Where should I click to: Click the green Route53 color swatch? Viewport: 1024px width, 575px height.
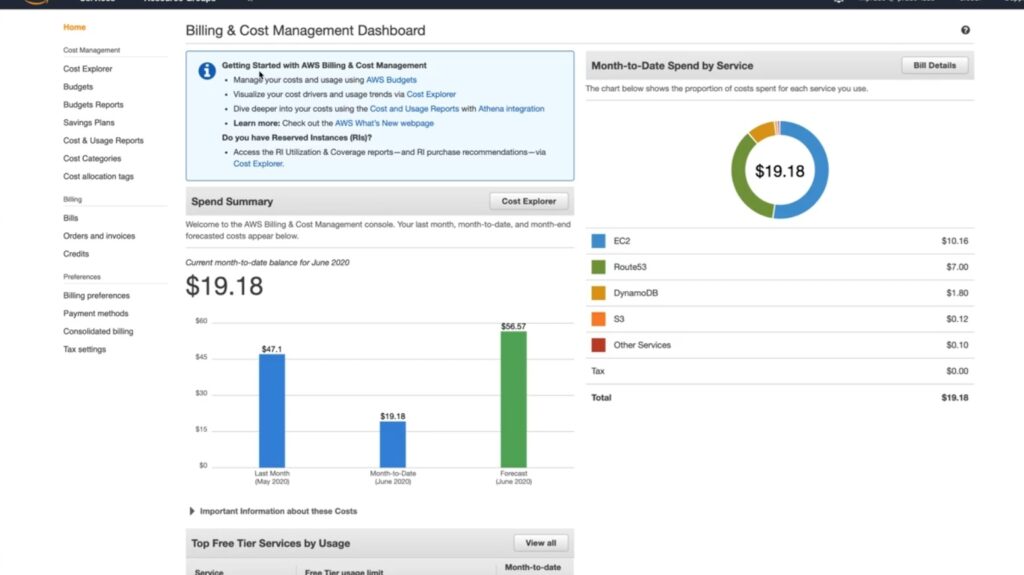598,267
